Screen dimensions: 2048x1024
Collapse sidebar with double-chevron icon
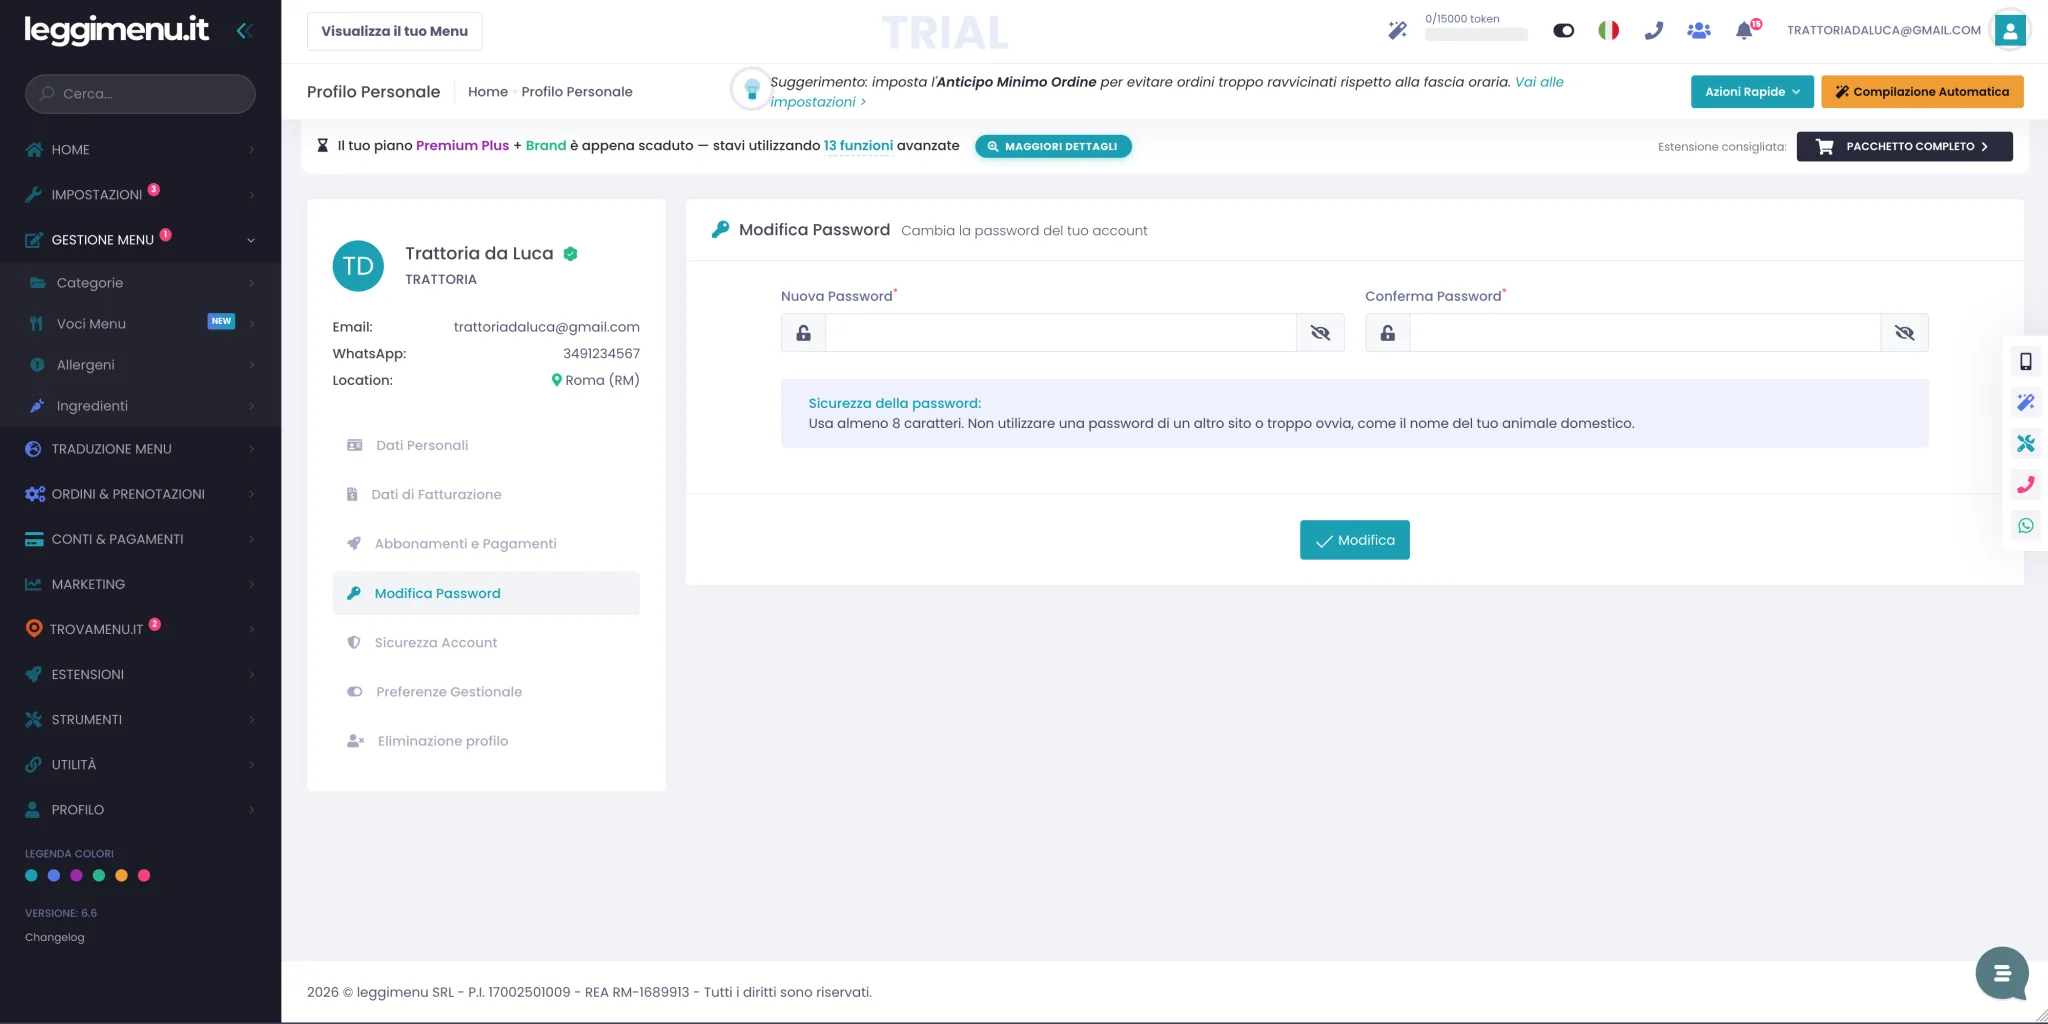tap(243, 31)
